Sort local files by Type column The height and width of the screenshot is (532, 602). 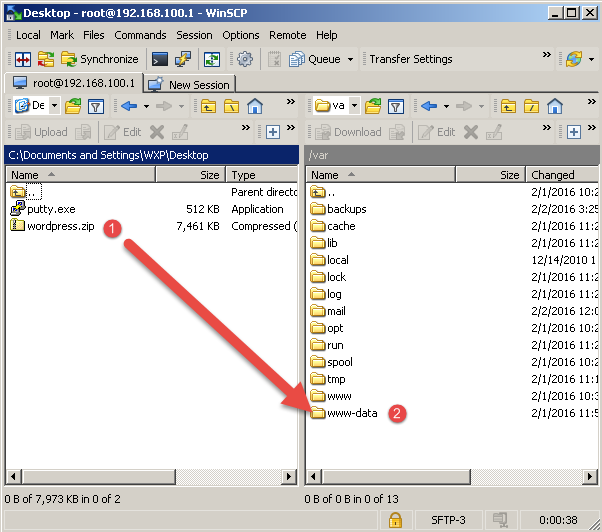point(262,175)
